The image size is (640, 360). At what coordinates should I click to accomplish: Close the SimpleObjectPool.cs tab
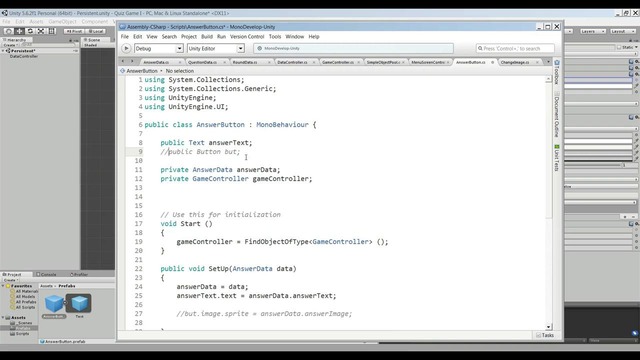(403, 62)
